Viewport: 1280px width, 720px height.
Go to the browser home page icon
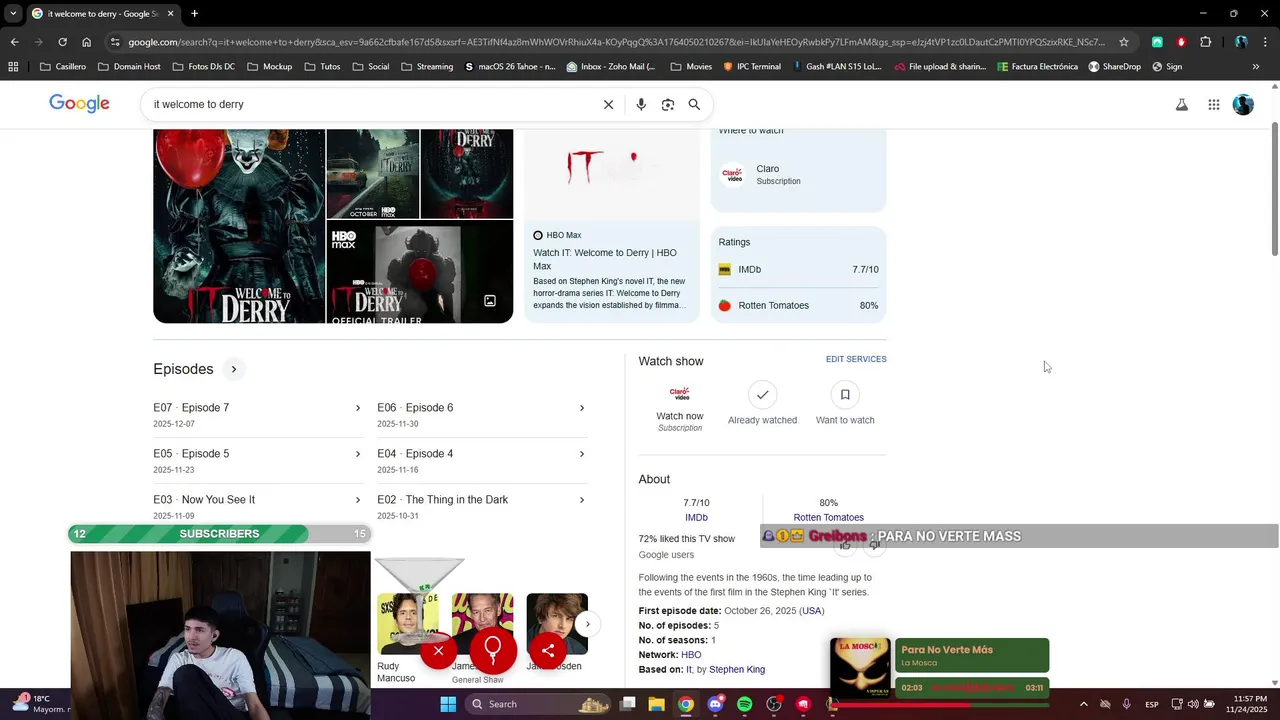point(87,42)
